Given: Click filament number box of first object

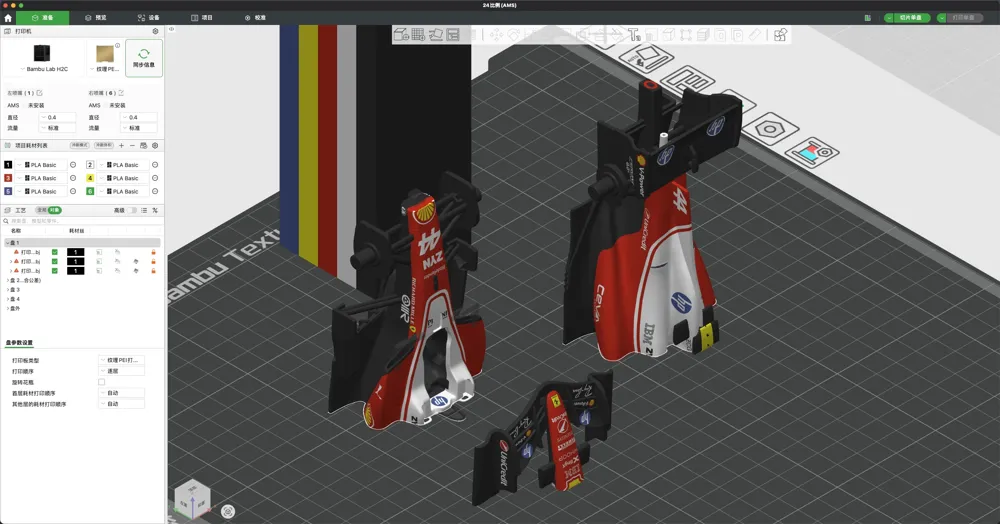Looking at the screenshot, I should (x=75, y=252).
